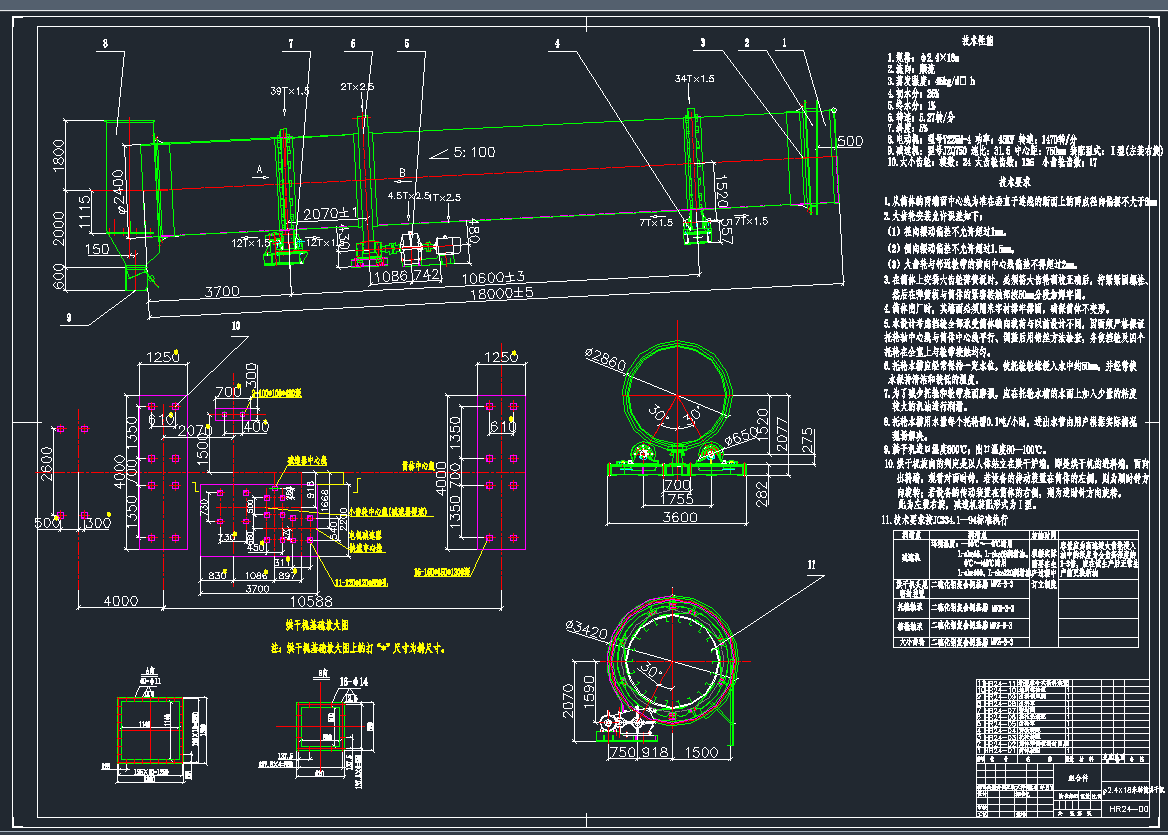
Task: Click the 2070±1 dimension label
Action: 331,215
